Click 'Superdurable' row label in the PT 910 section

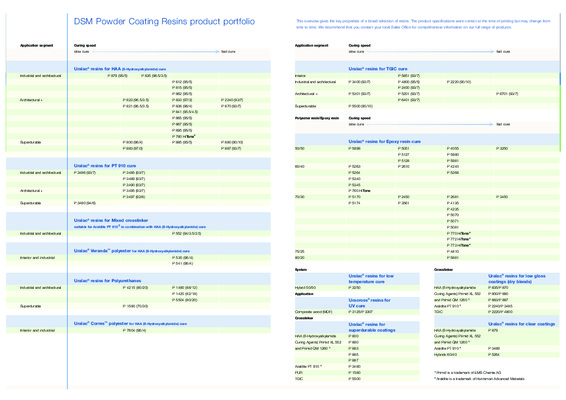(30, 203)
